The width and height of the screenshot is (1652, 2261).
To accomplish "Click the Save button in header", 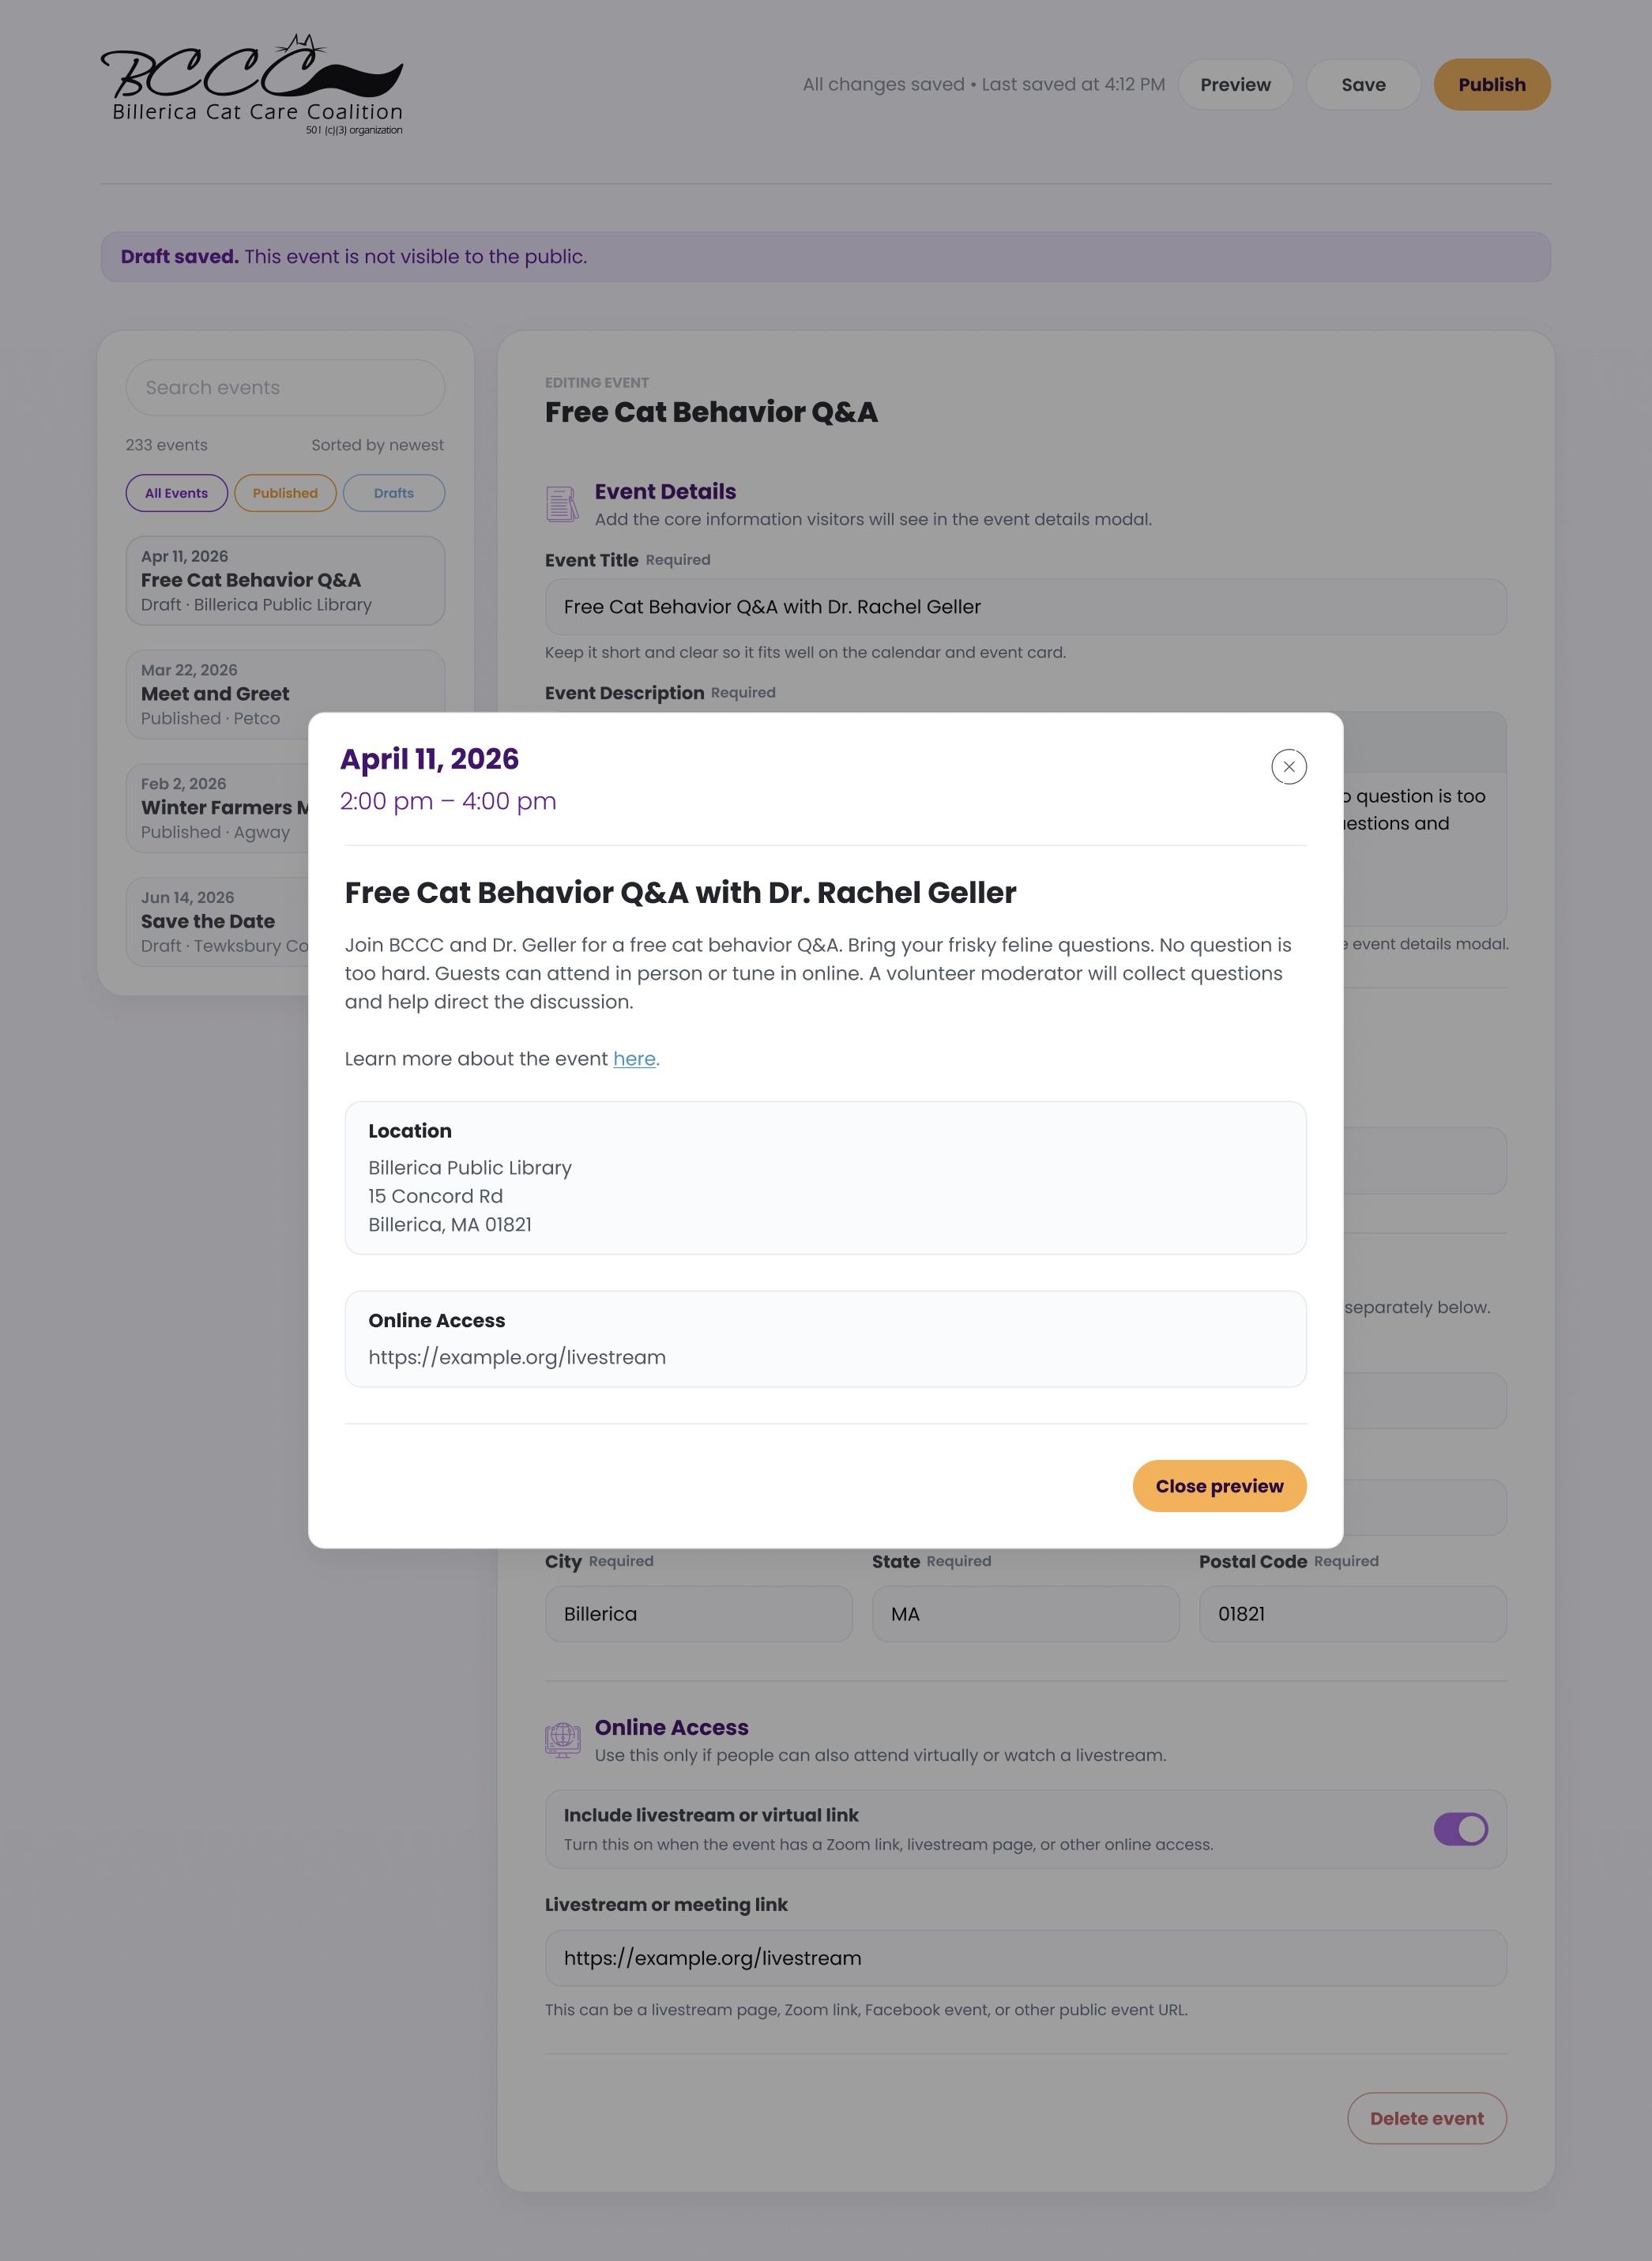I will pyautogui.click(x=1363, y=85).
